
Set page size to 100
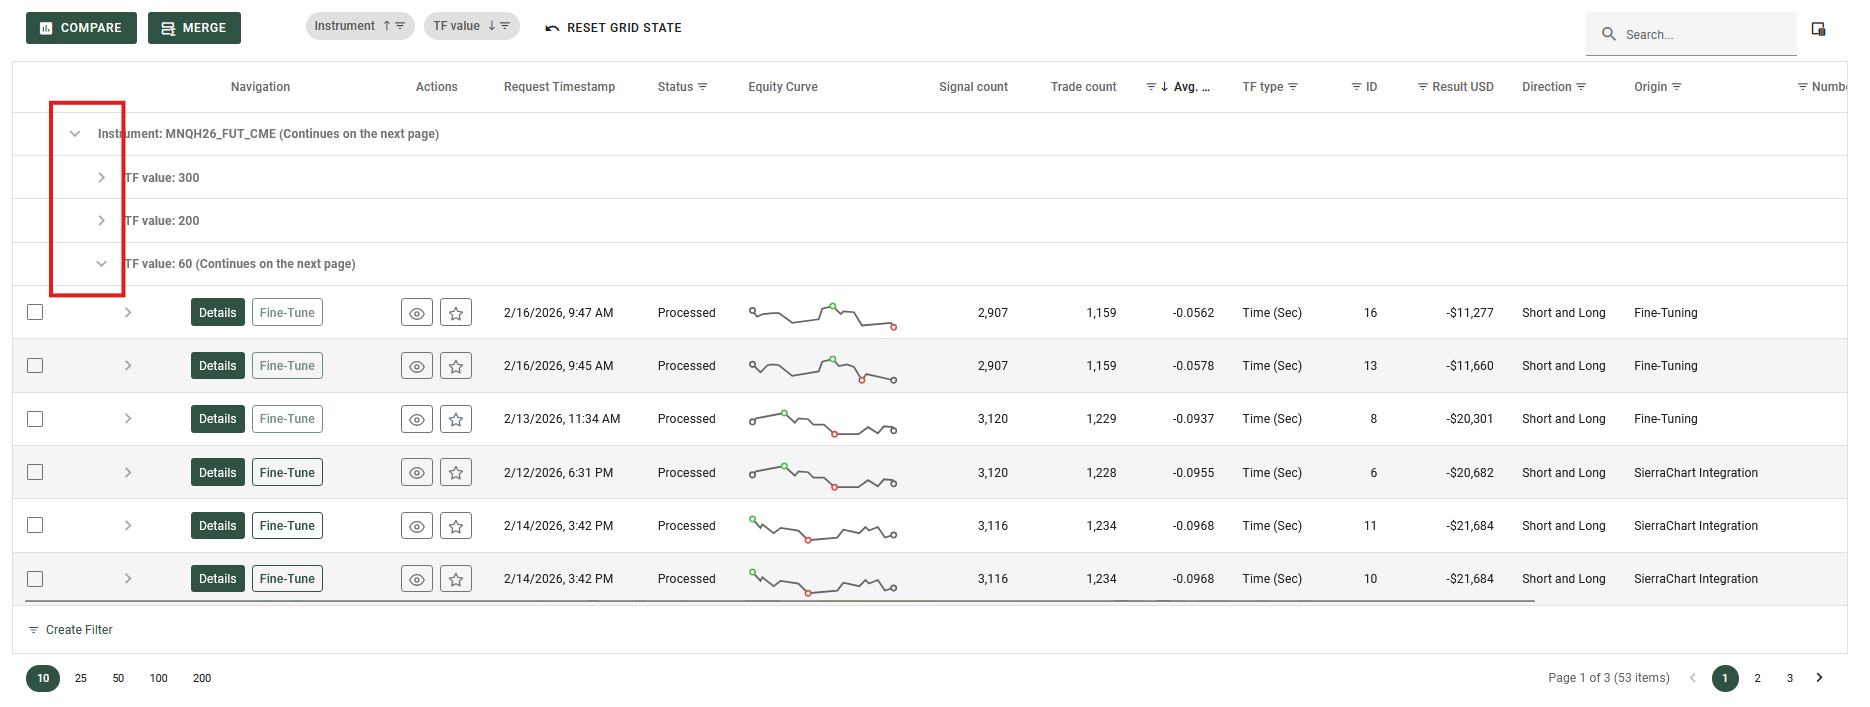click(158, 678)
